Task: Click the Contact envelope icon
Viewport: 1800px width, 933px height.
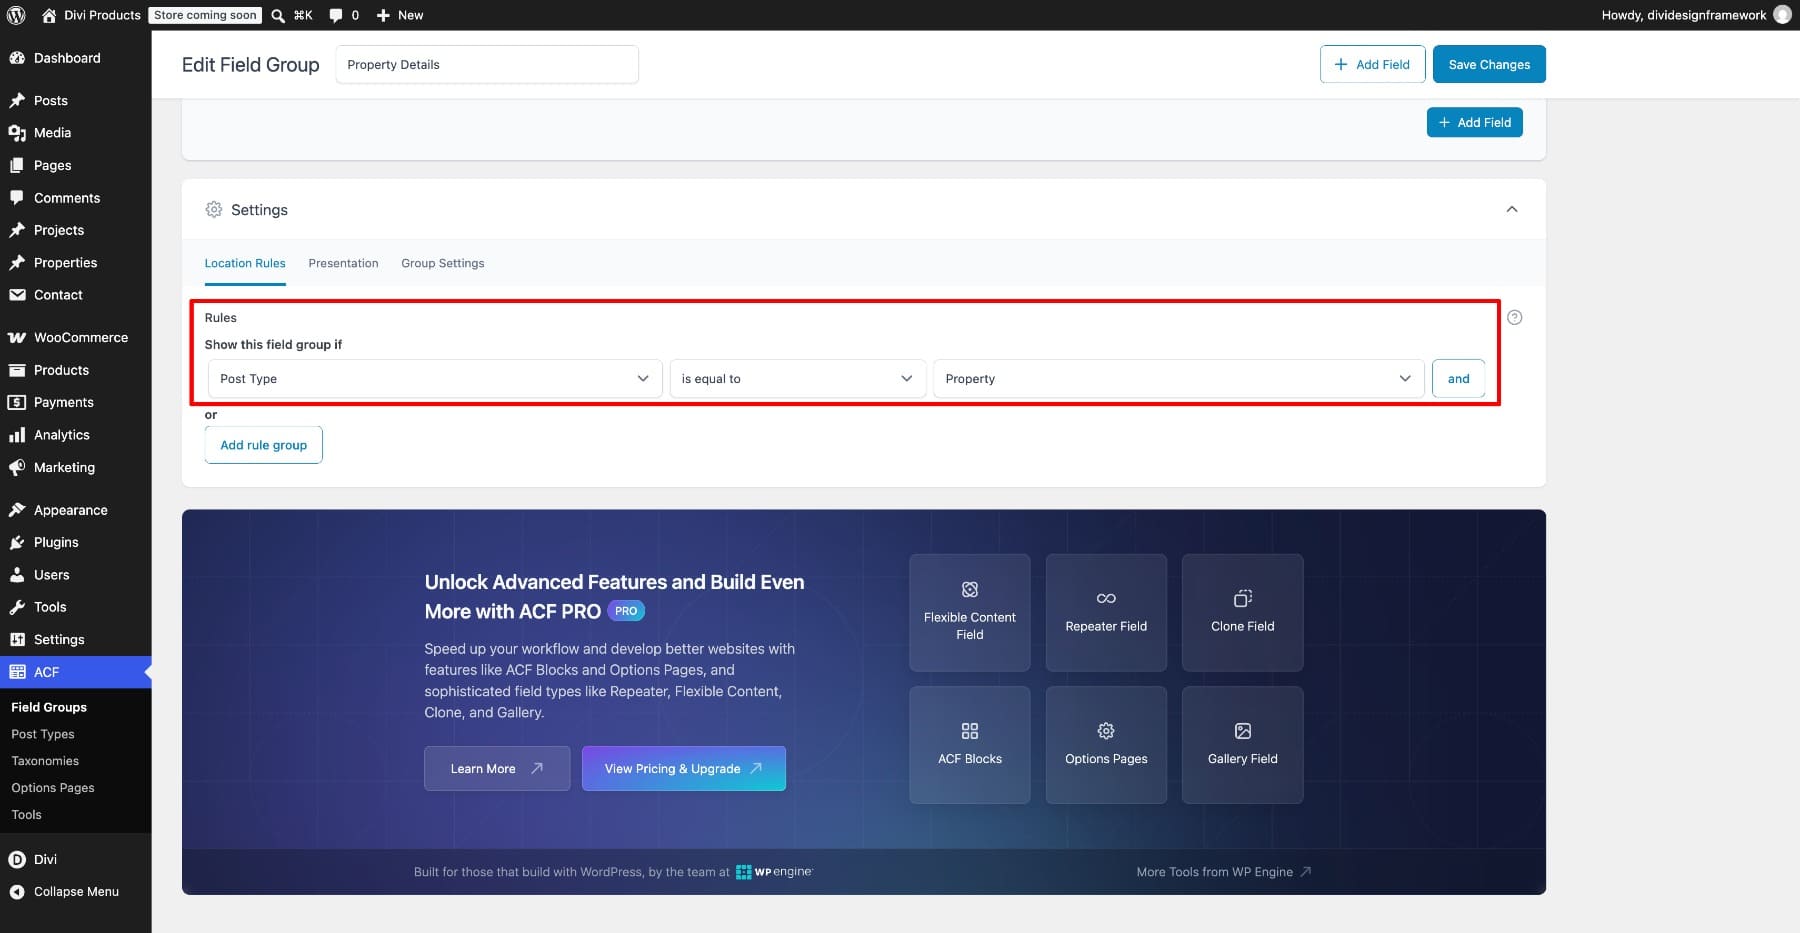Action: (x=17, y=295)
